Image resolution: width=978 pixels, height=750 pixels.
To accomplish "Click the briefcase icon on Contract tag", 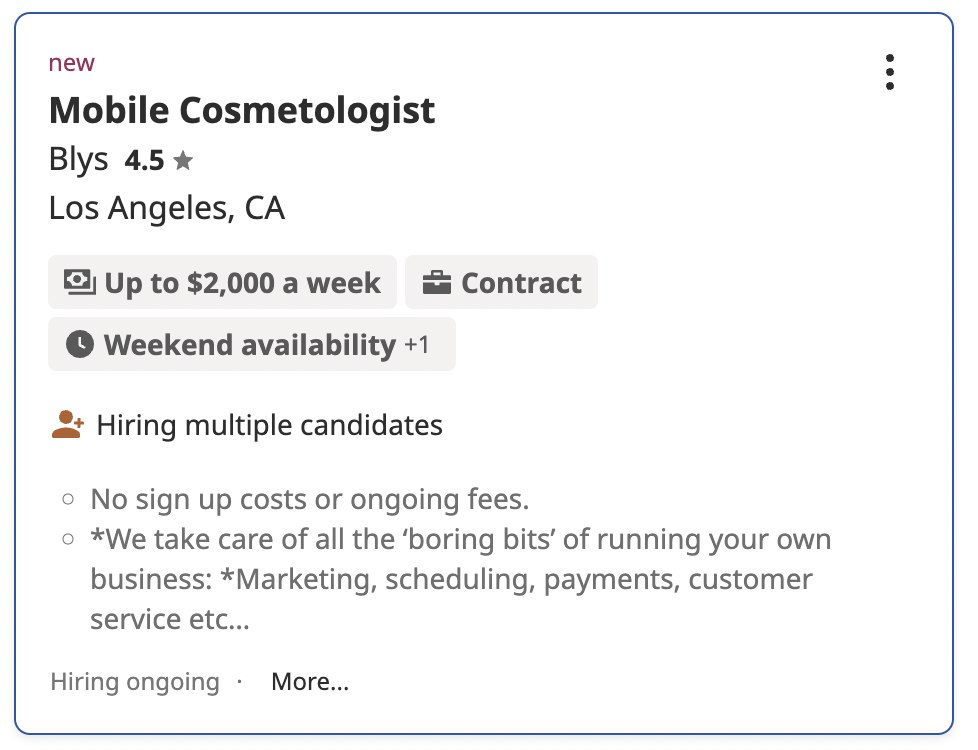I will point(436,282).
